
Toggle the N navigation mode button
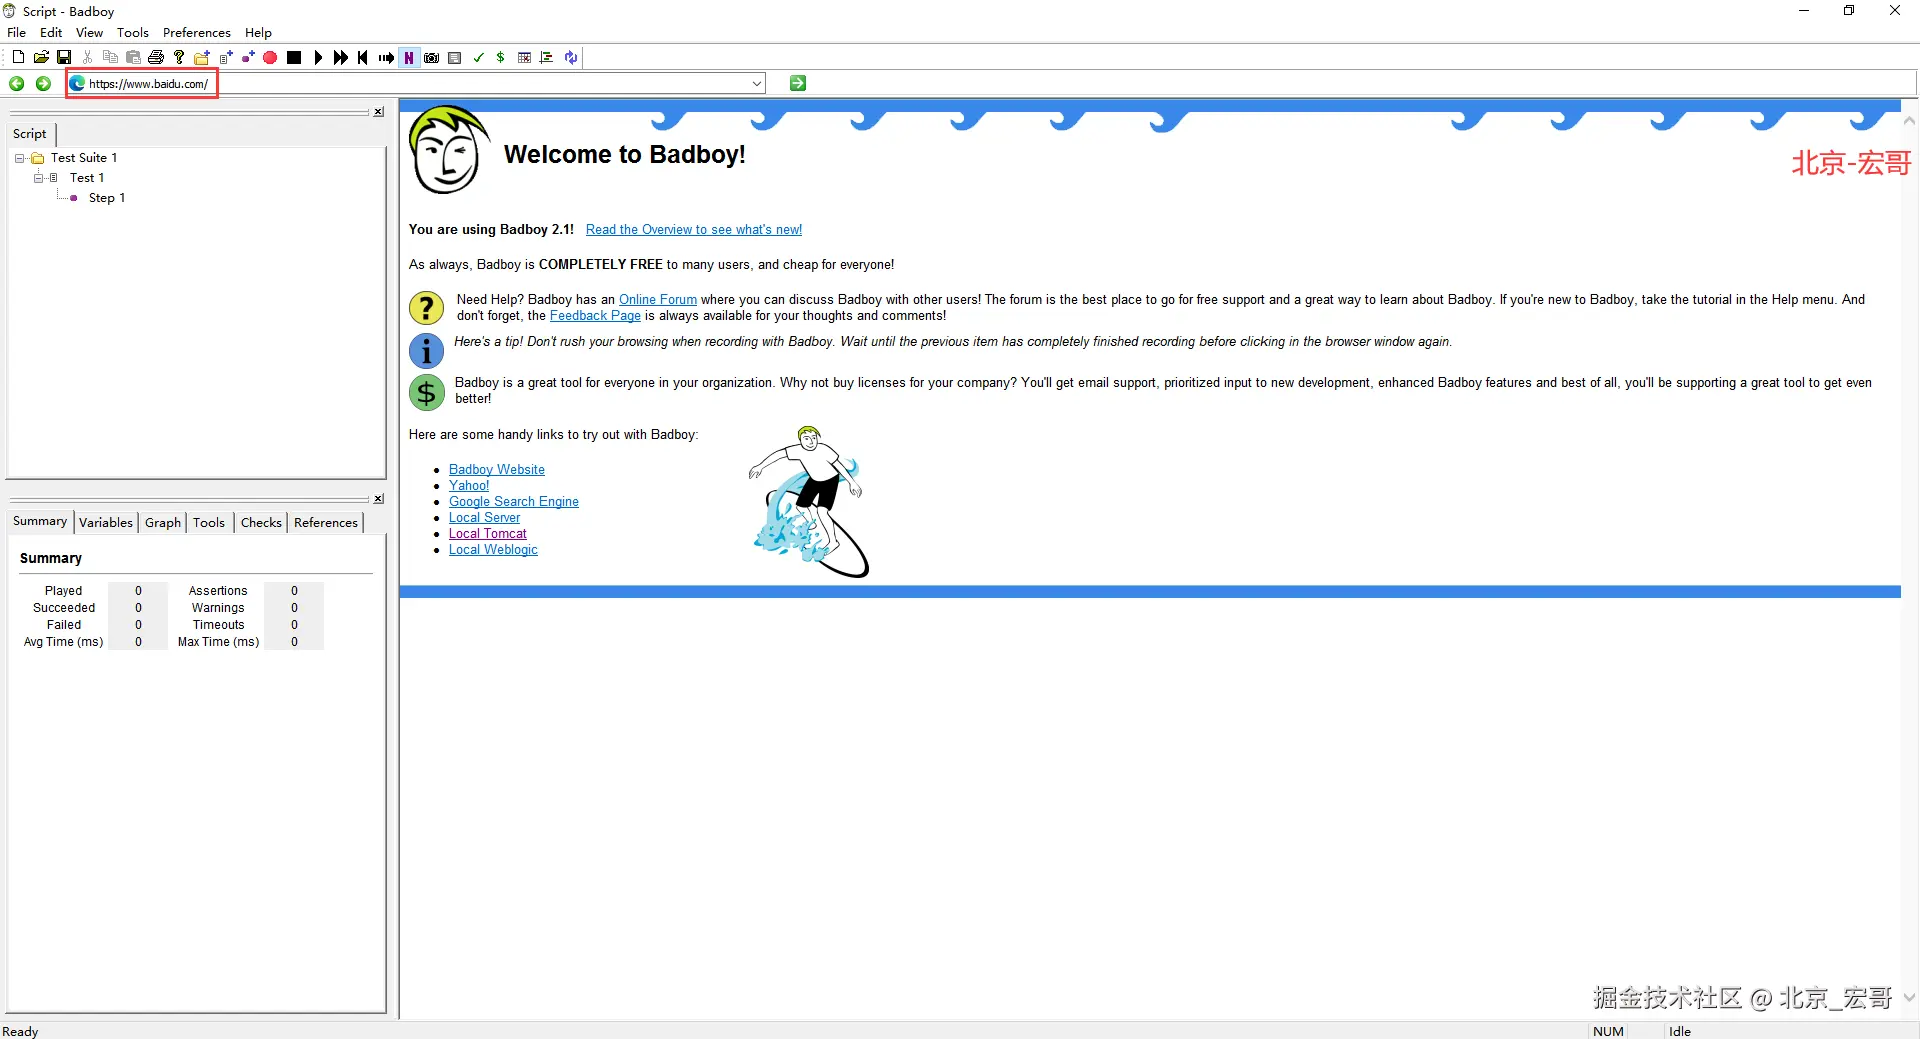tap(409, 57)
